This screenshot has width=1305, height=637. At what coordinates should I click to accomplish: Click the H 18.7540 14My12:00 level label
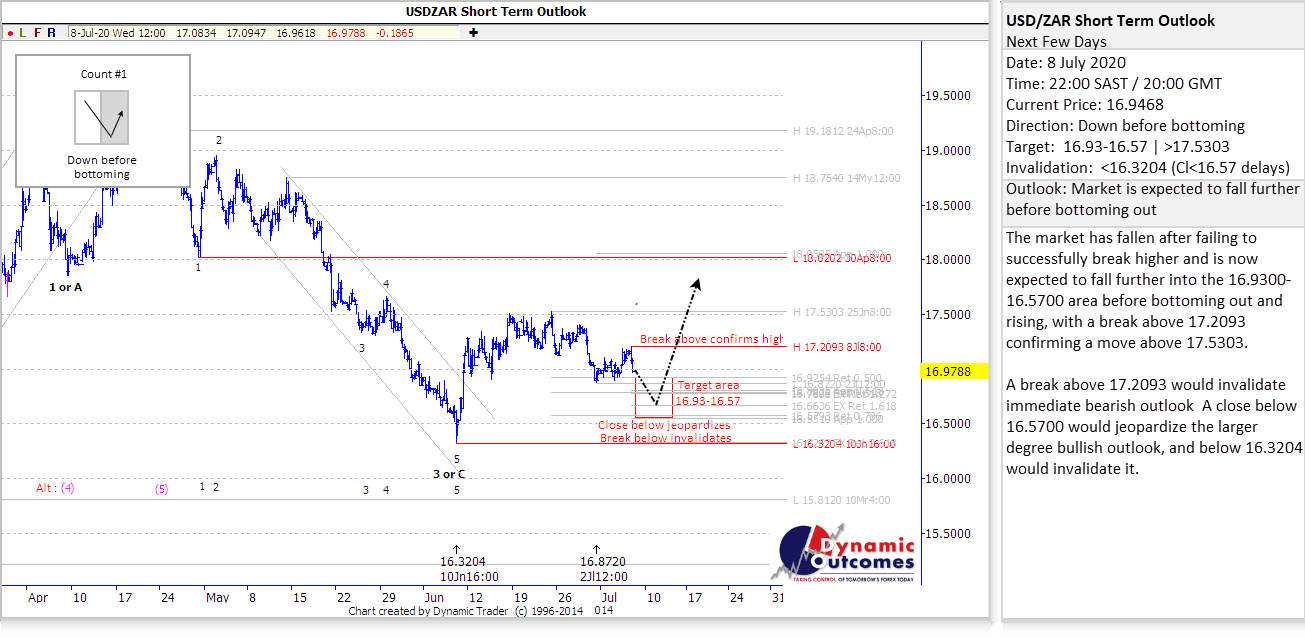pos(848,177)
